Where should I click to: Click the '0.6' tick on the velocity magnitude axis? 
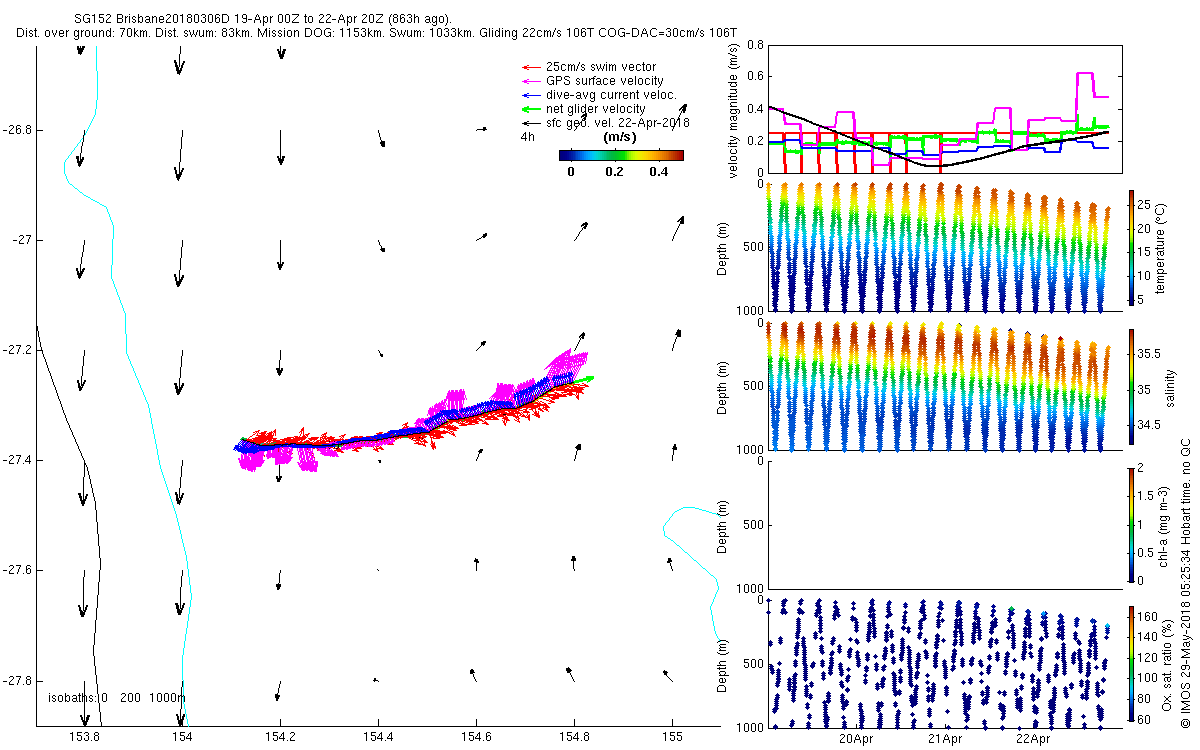point(755,77)
